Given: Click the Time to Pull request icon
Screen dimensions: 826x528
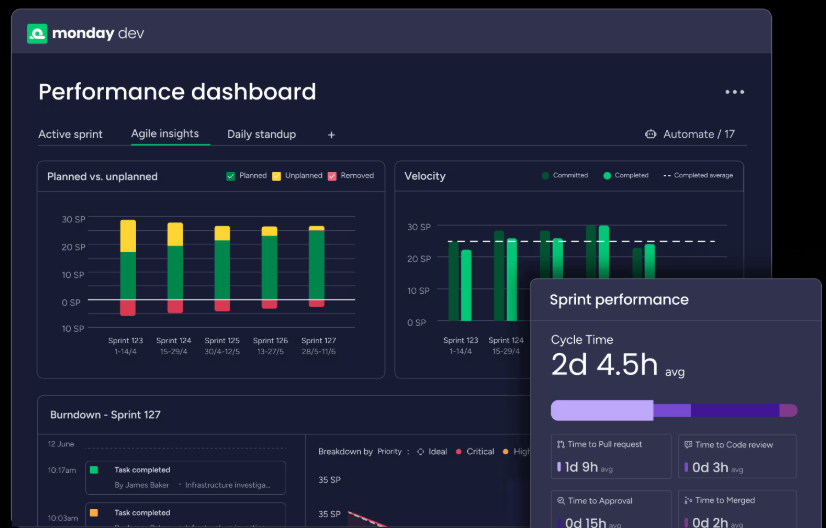Looking at the screenshot, I should 559,444.
